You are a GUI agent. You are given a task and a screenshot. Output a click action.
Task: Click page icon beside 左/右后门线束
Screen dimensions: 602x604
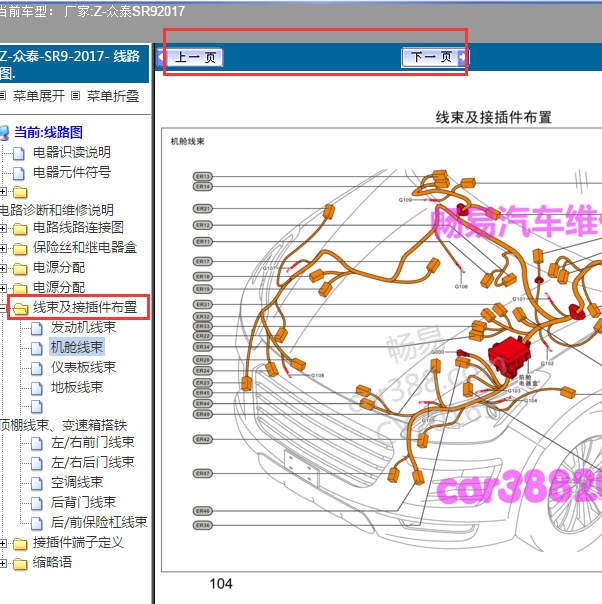[37, 463]
